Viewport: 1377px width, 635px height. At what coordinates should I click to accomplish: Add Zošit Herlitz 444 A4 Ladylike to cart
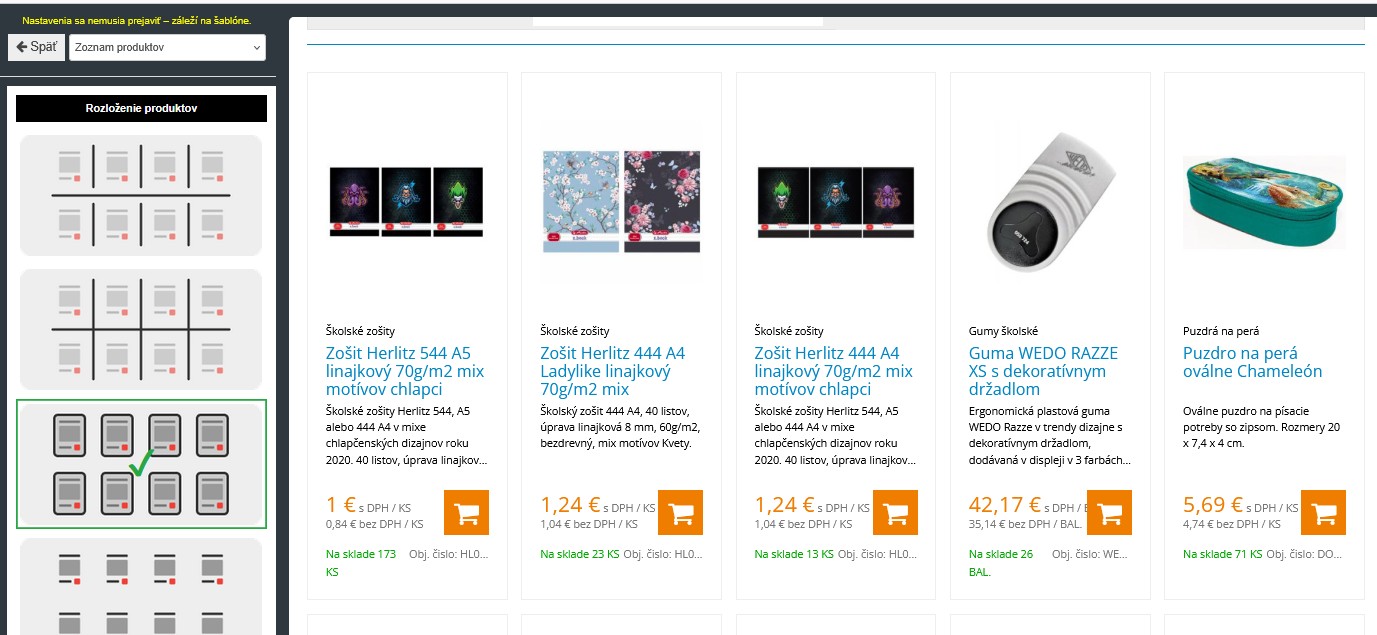tap(681, 513)
